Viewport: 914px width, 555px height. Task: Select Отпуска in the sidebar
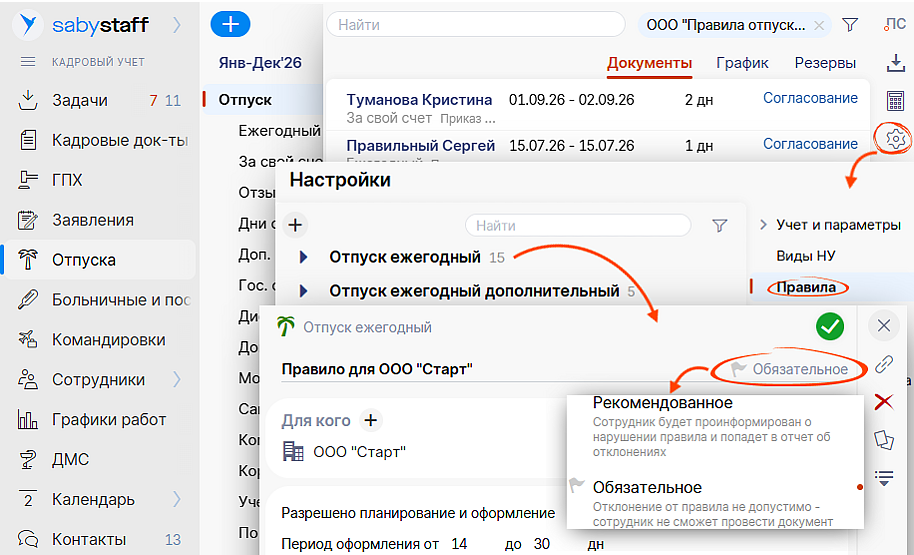click(99, 260)
